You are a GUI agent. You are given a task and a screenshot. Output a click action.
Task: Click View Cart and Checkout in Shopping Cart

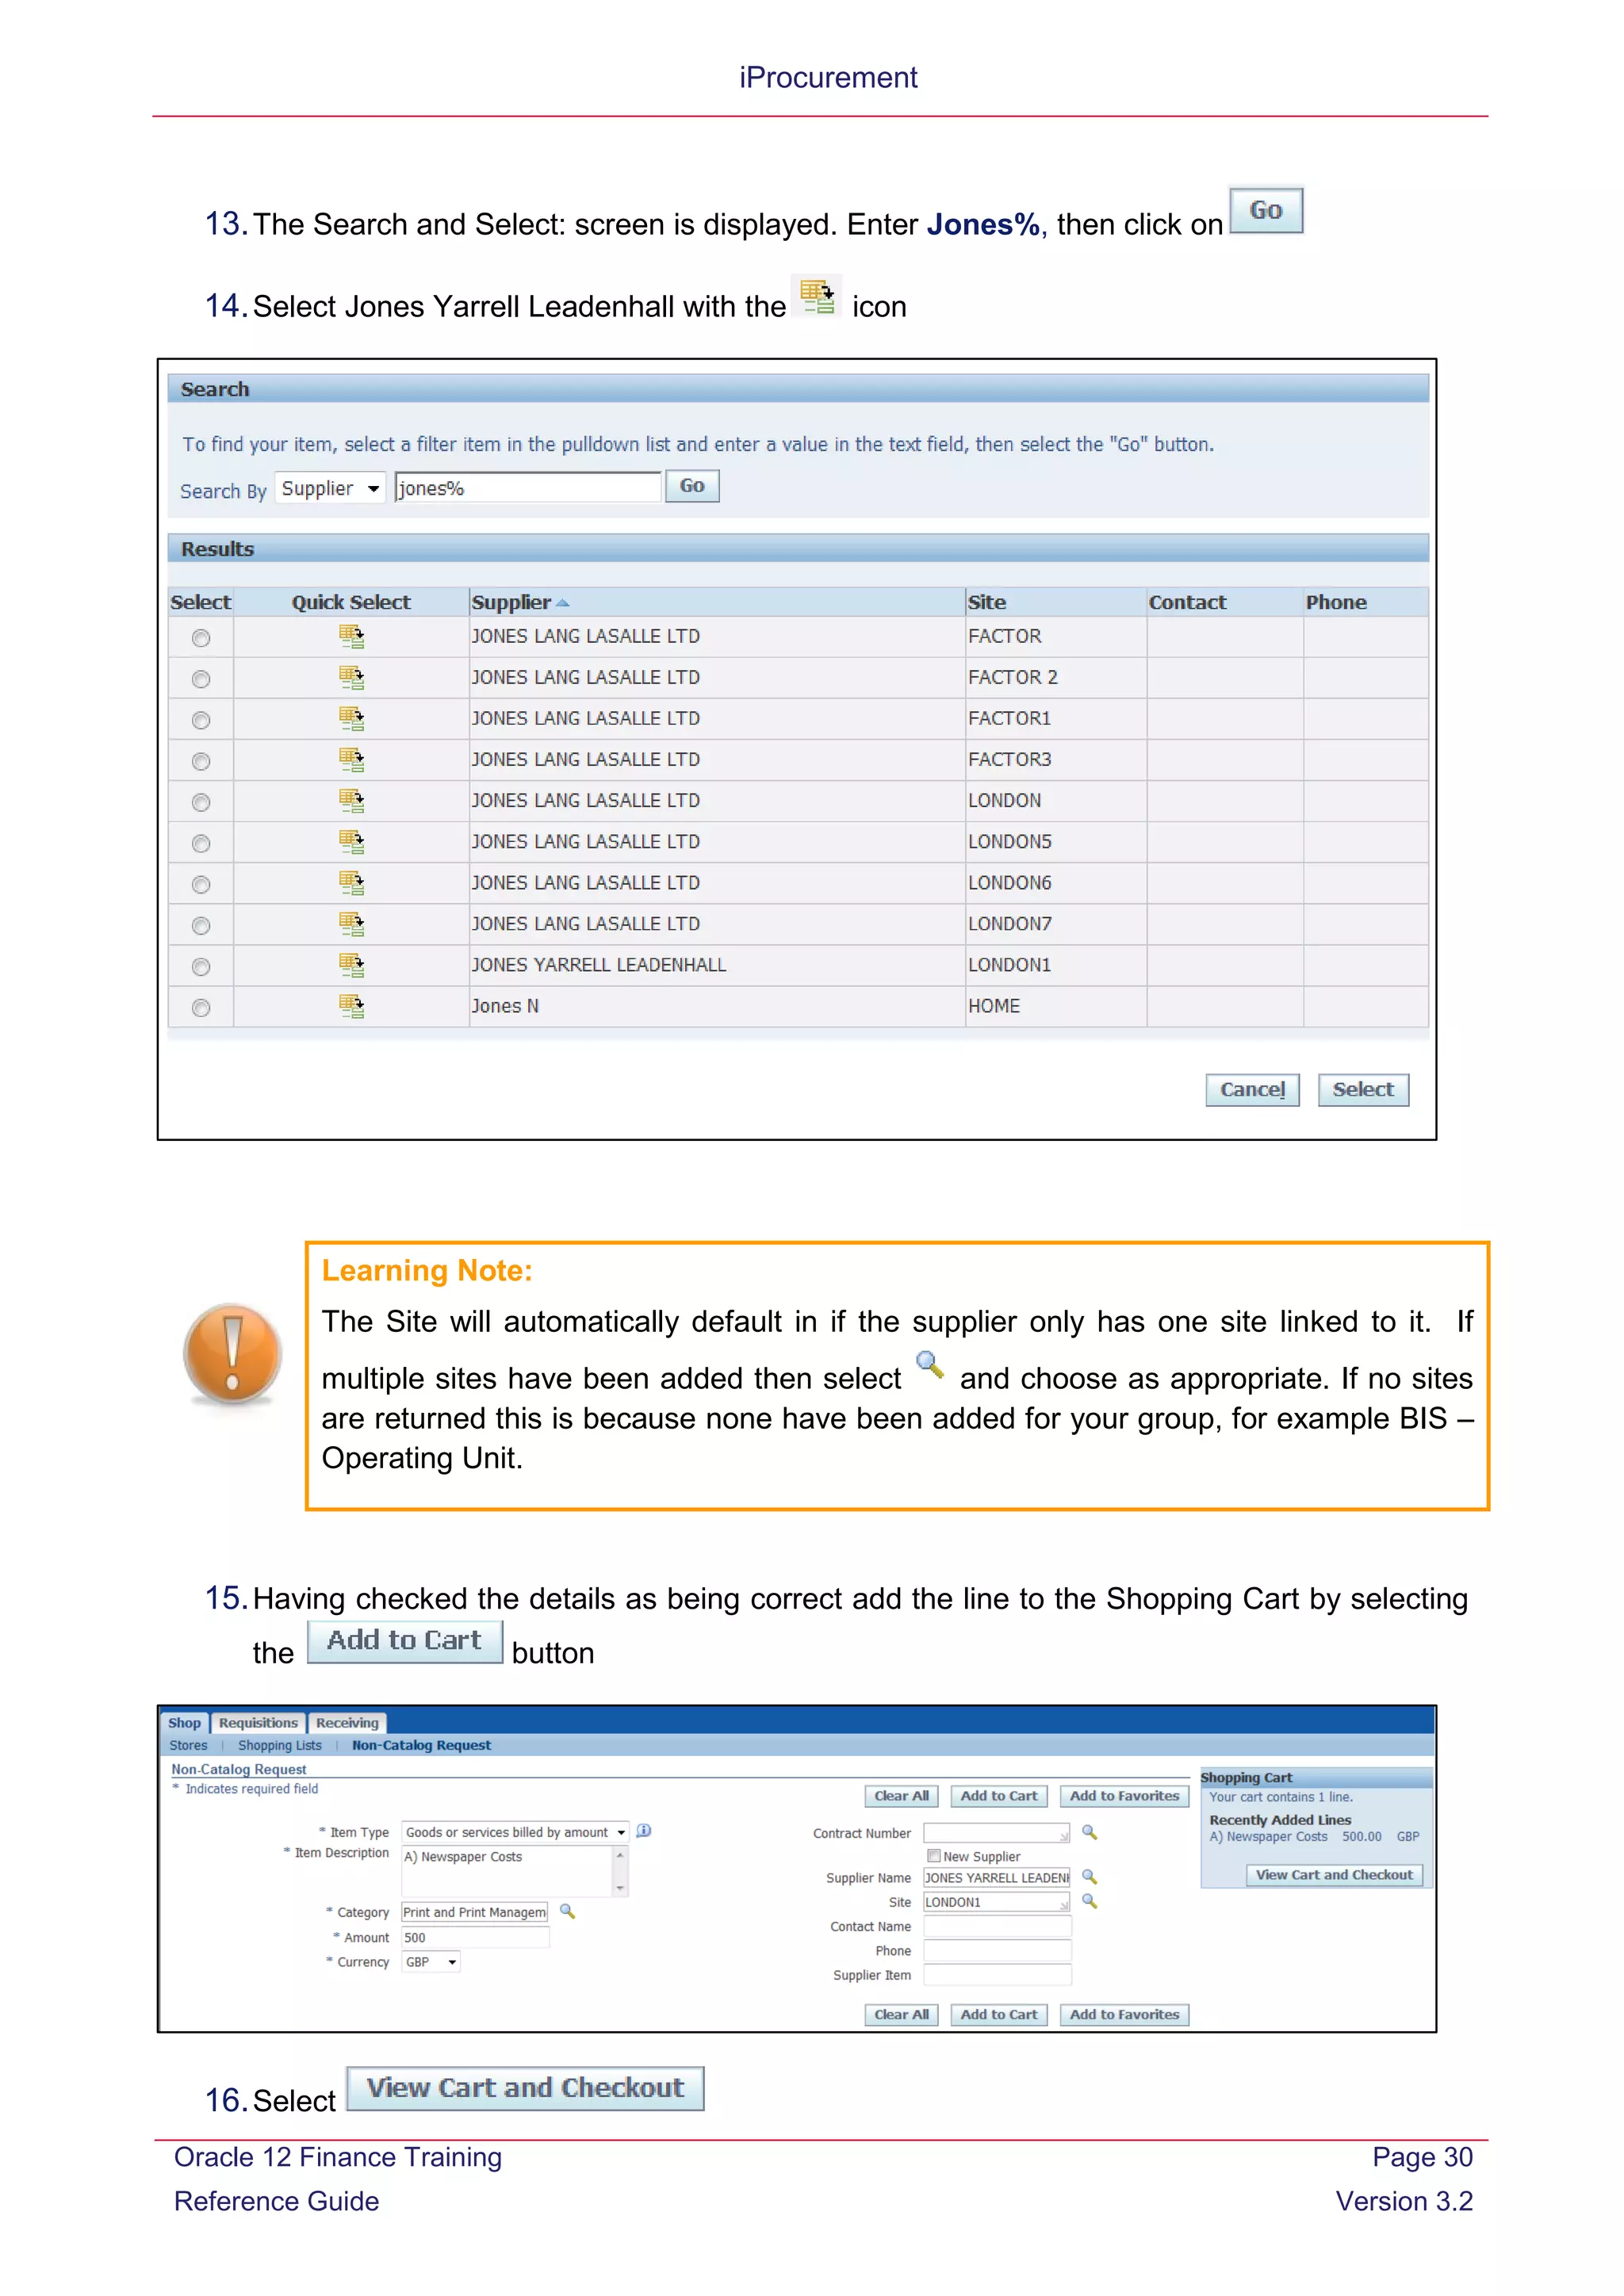pos(1334,1875)
